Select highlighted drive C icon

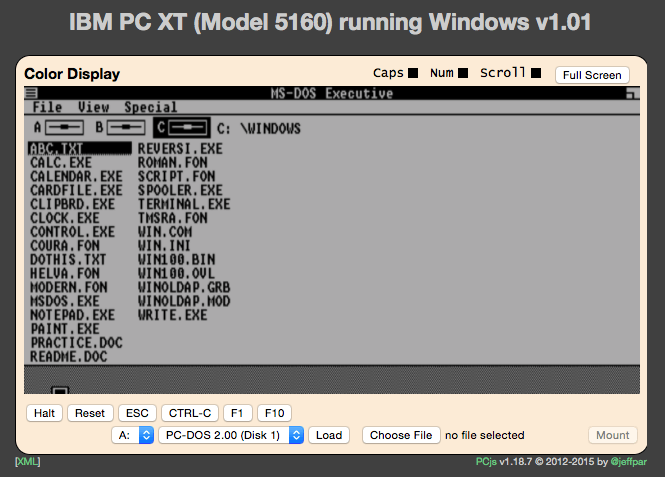(x=182, y=128)
